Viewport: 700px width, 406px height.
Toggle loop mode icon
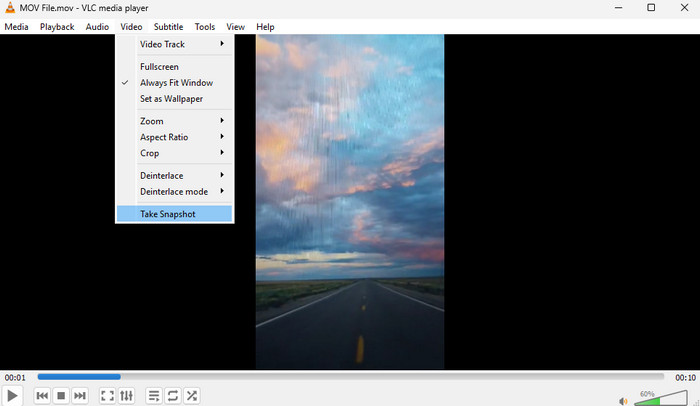(x=173, y=396)
